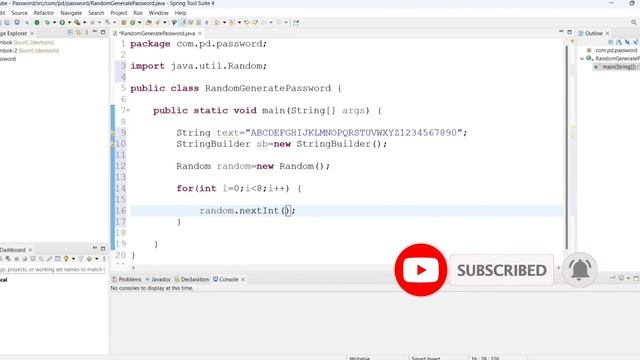Click the Open Type folder icon
The width and height of the screenshot is (640, 360).
click(x=149, y=22)
